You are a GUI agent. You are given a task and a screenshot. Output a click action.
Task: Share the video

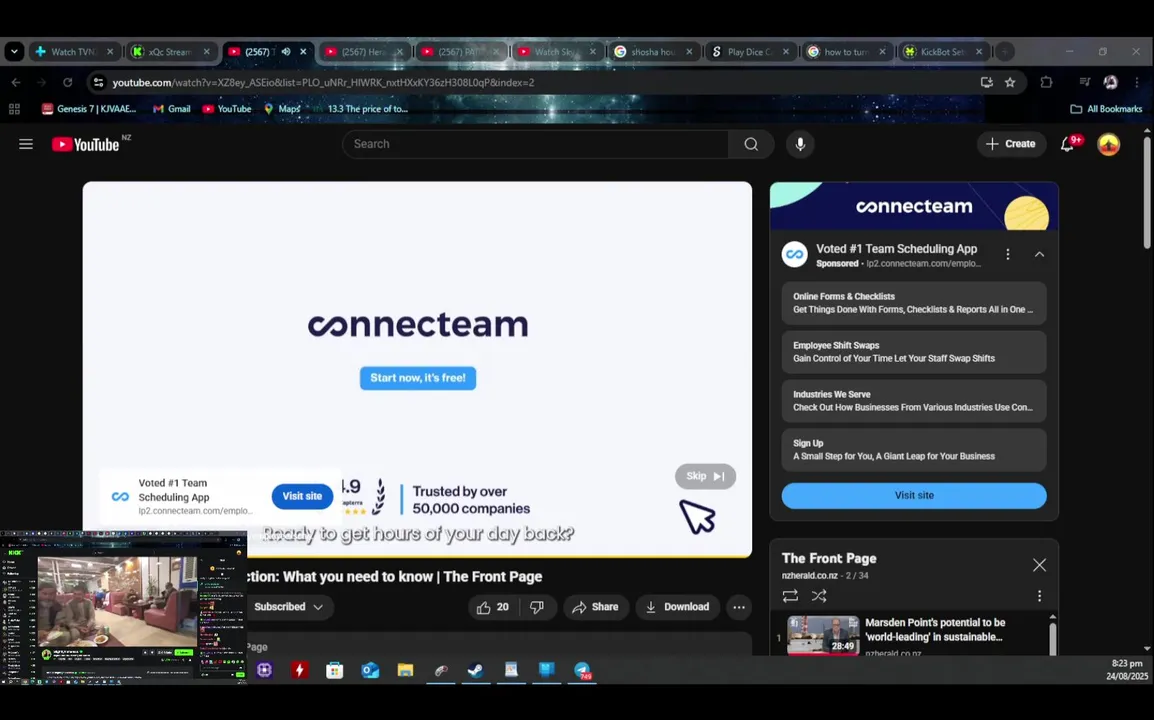[x=595, y=607]
